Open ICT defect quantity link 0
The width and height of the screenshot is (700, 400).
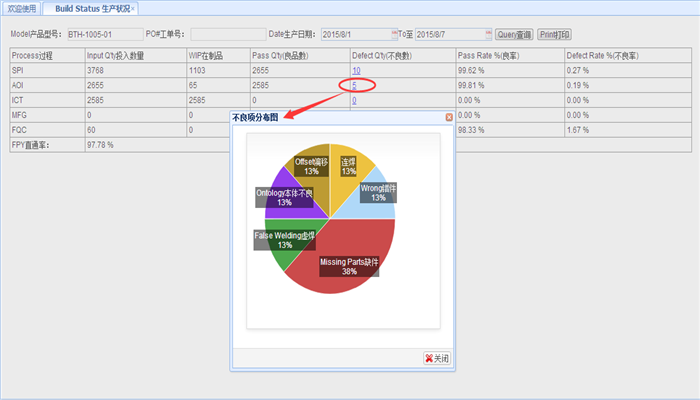pyautogui.click(x=354, y=100)
